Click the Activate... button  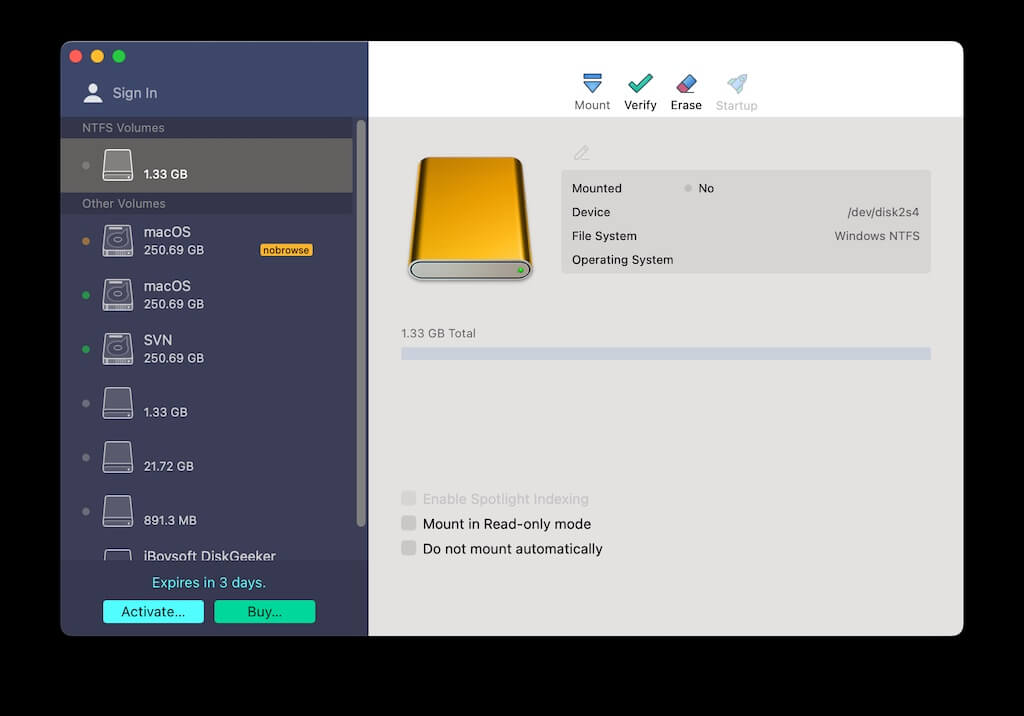click(153, 611)
